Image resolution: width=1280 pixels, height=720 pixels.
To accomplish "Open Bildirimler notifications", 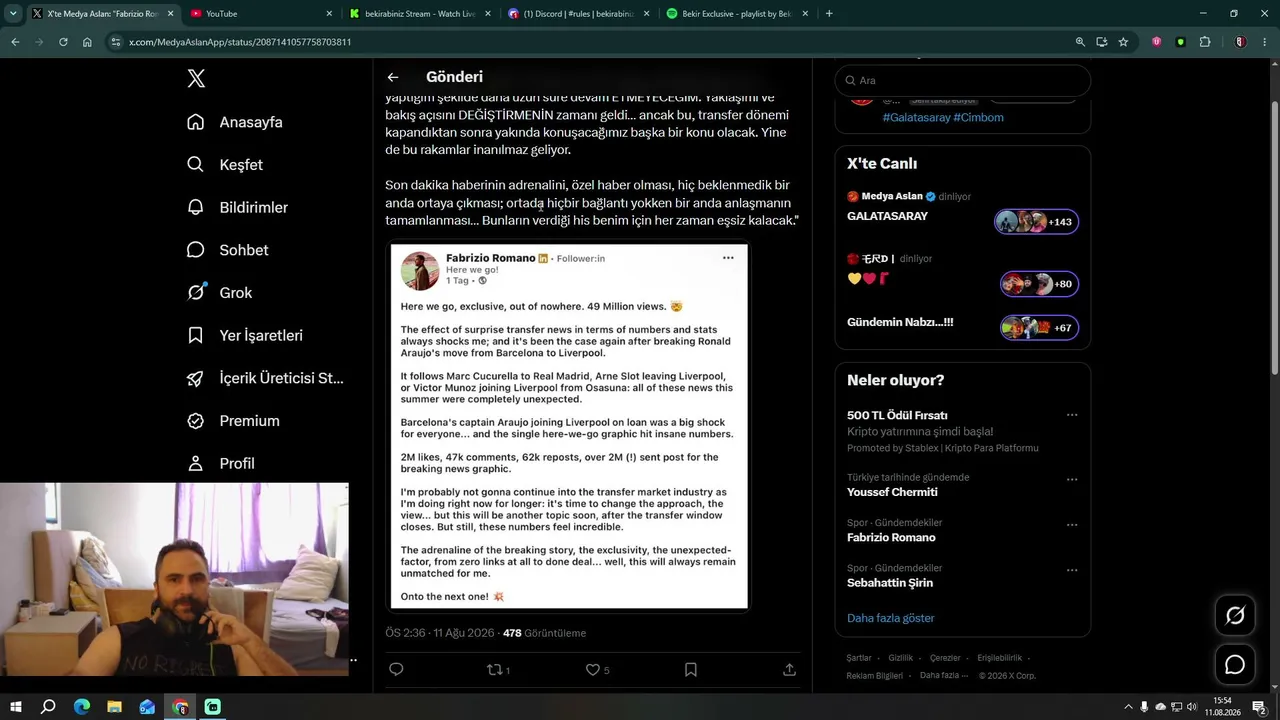I will click(x=238, y=207).
